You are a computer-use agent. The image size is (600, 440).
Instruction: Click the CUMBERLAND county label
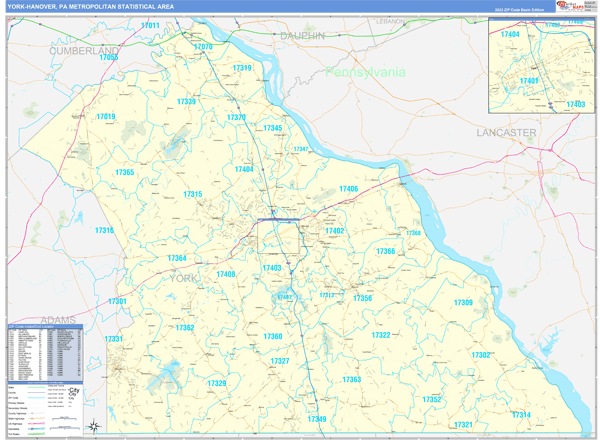coord(85,49)
